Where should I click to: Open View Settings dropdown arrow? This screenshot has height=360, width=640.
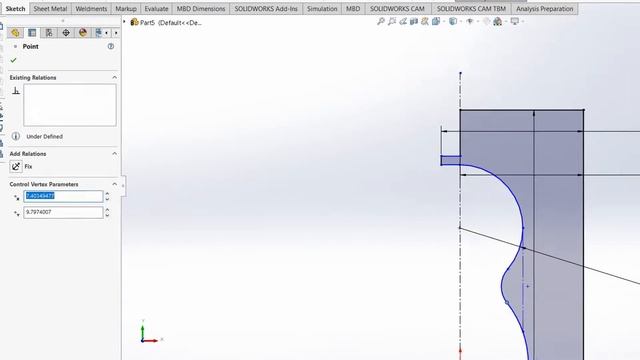click(523, 22)
